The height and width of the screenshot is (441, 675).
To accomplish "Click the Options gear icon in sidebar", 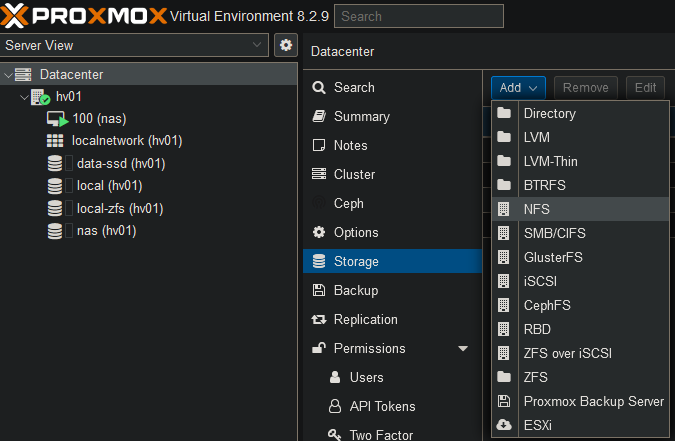I will pyautogui.click(x=319, y=232).
